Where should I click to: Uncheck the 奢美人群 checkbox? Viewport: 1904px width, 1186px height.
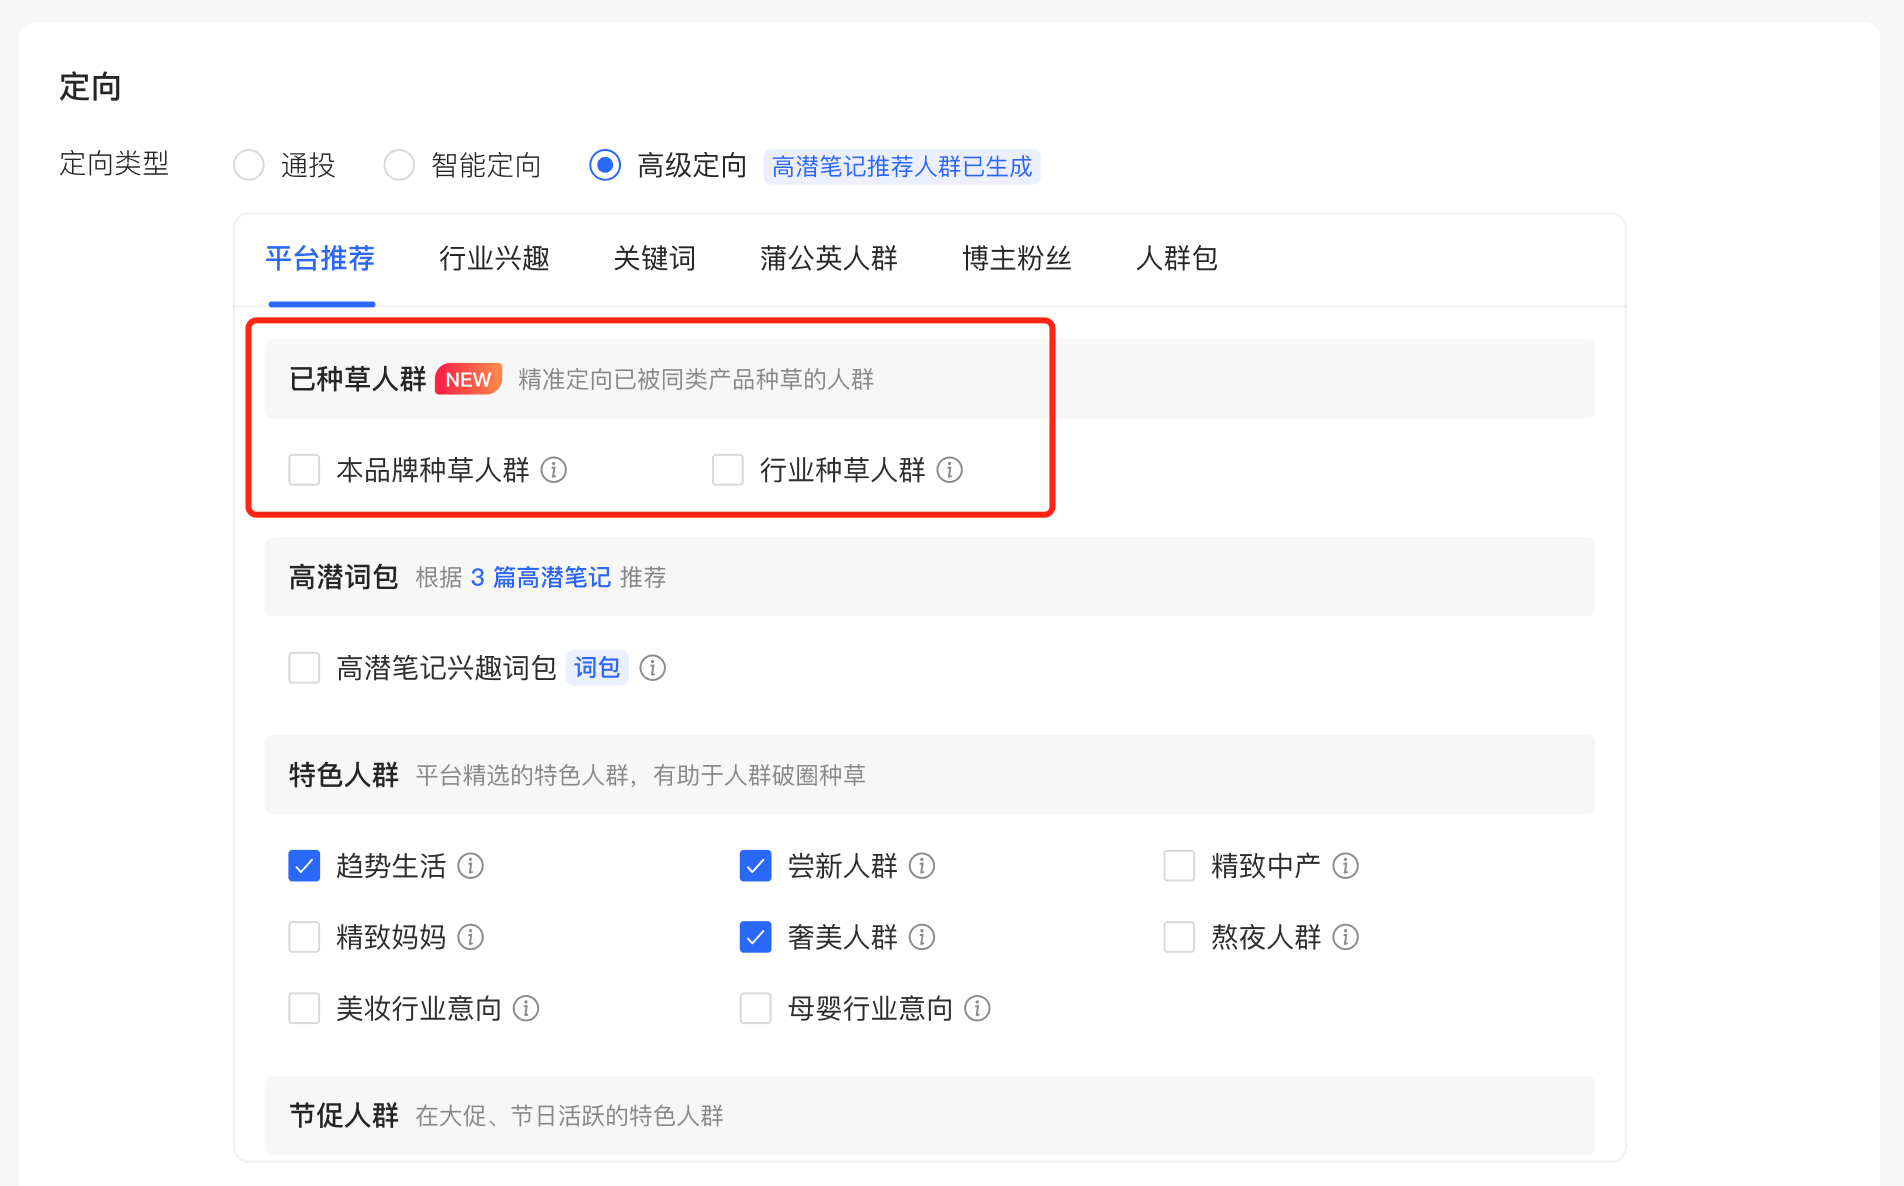[756, 937]
